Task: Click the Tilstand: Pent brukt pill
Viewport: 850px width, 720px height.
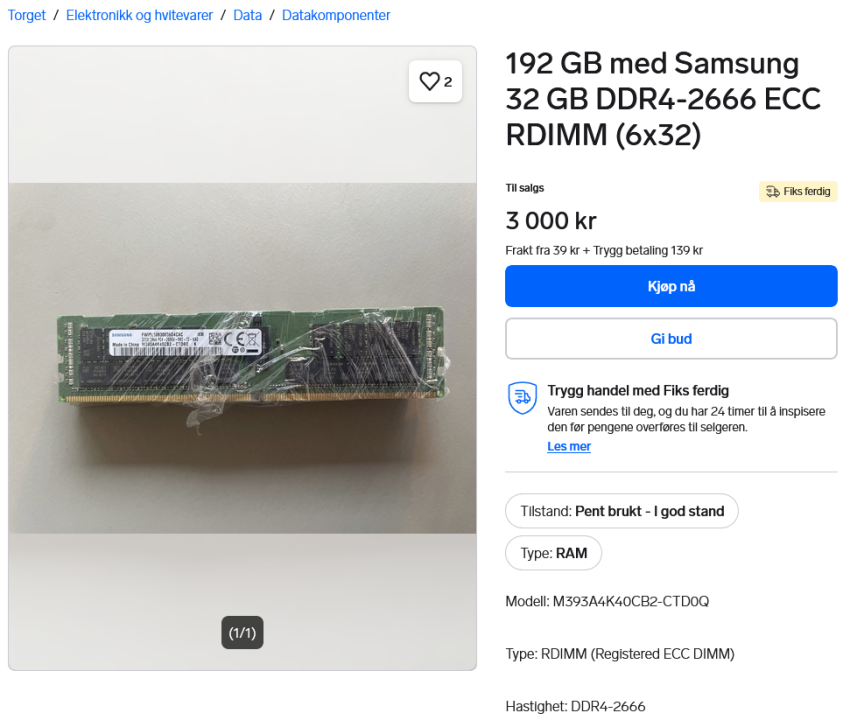Action: (621, 511)
